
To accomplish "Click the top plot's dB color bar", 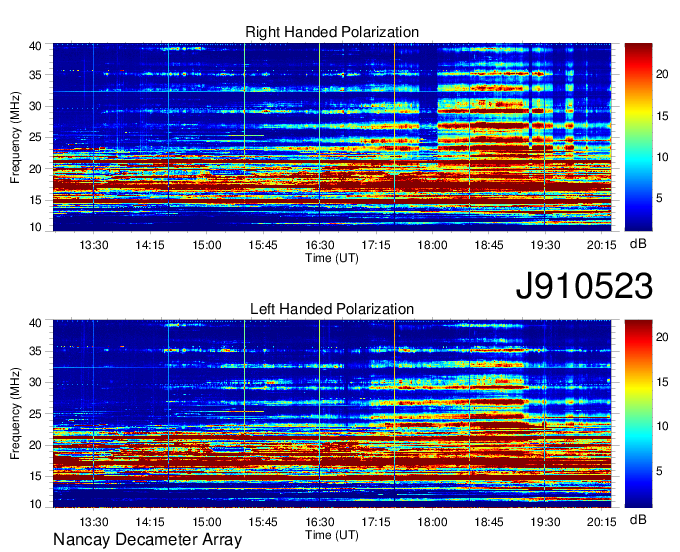I will (638, 137).
